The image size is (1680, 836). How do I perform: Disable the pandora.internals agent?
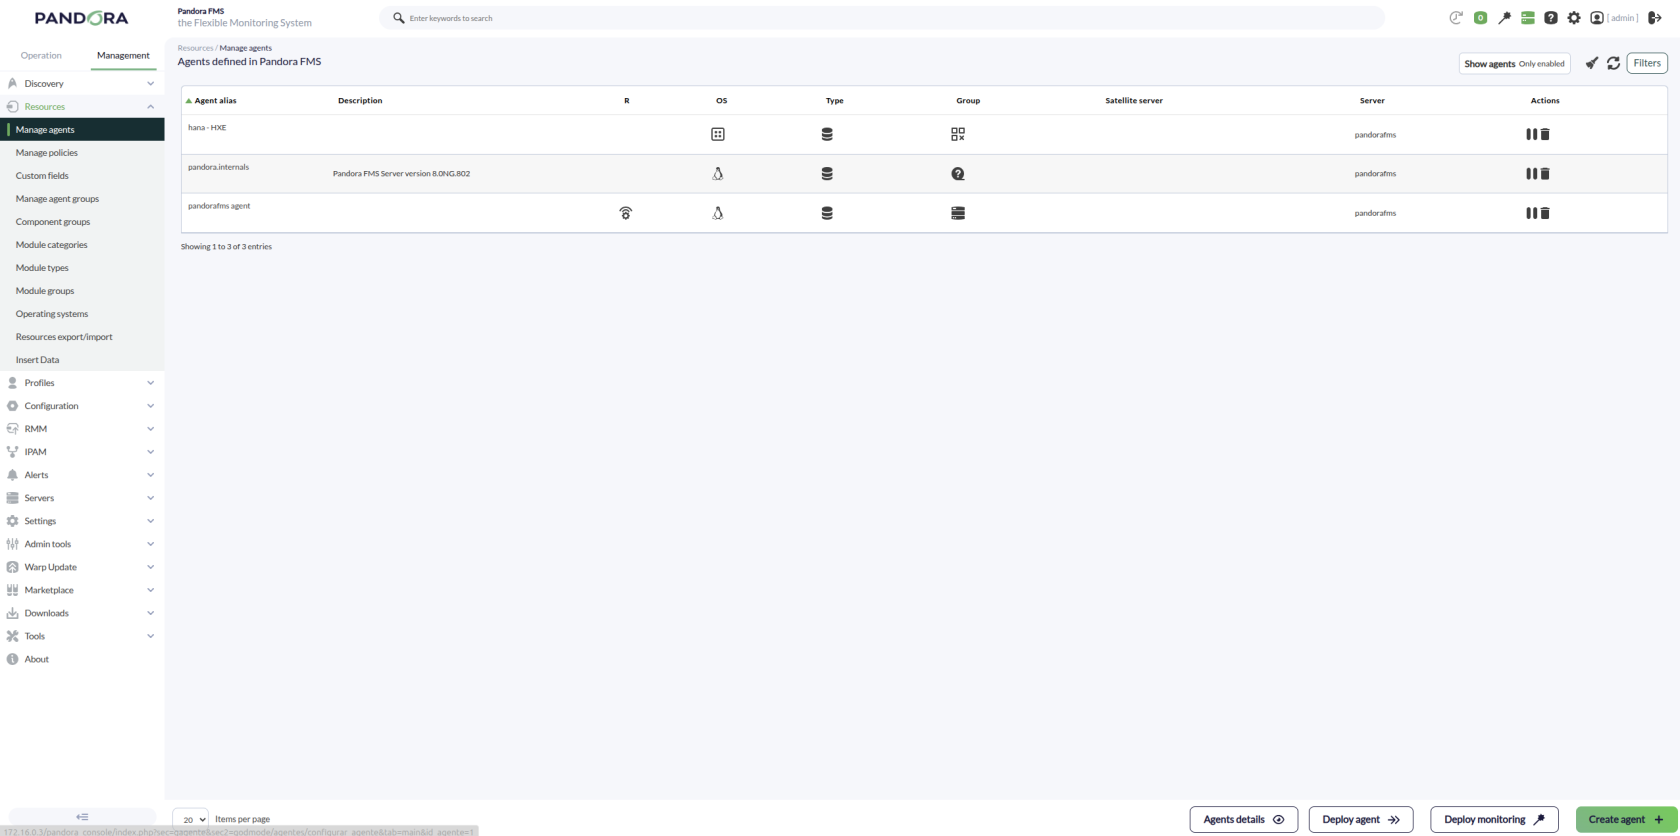tap(1531, 173)
